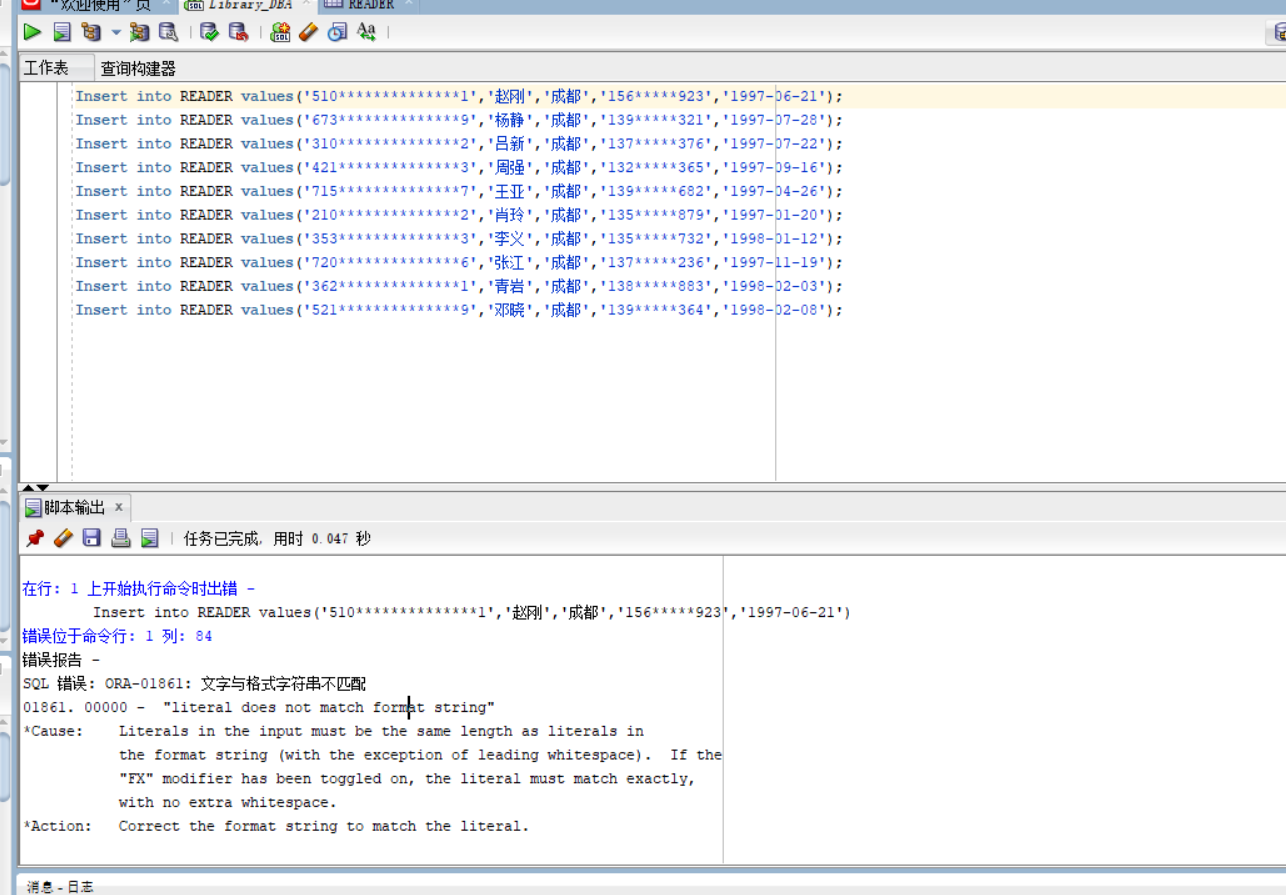Click the run script icon in output toolbar
This screenshot has width=1286, height=895.
point(150,538)
